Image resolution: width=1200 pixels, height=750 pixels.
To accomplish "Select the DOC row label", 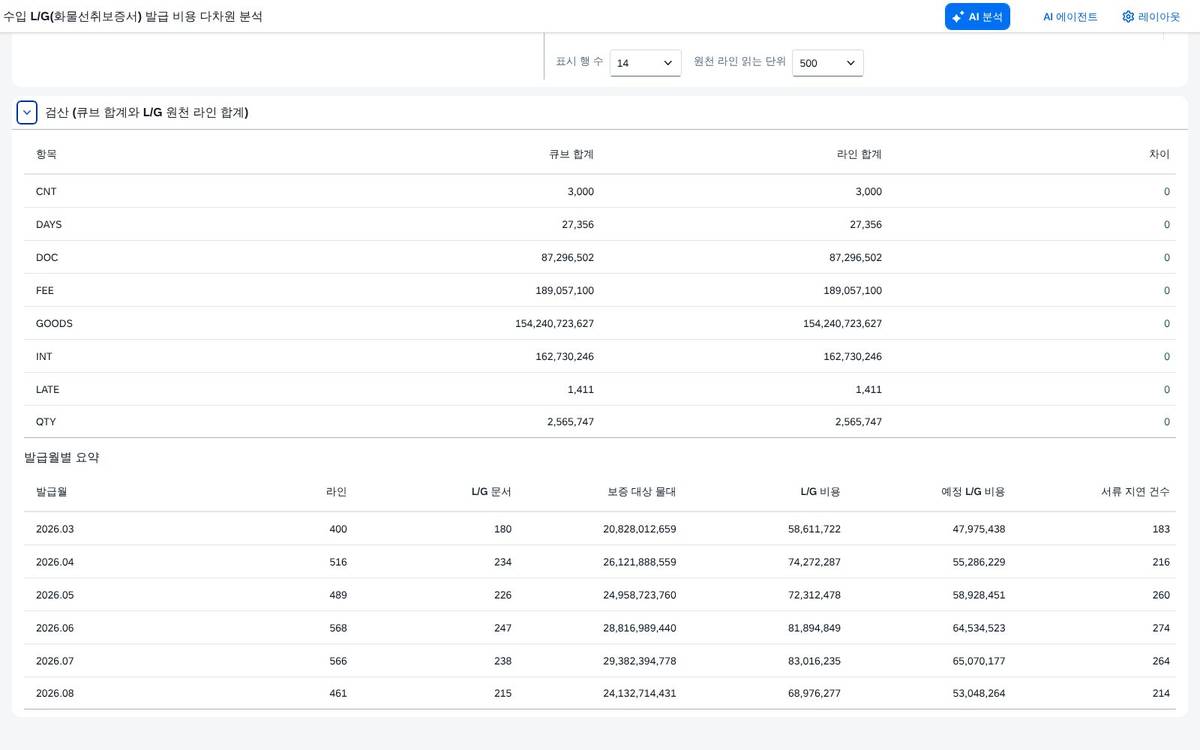I will point(47,257).
